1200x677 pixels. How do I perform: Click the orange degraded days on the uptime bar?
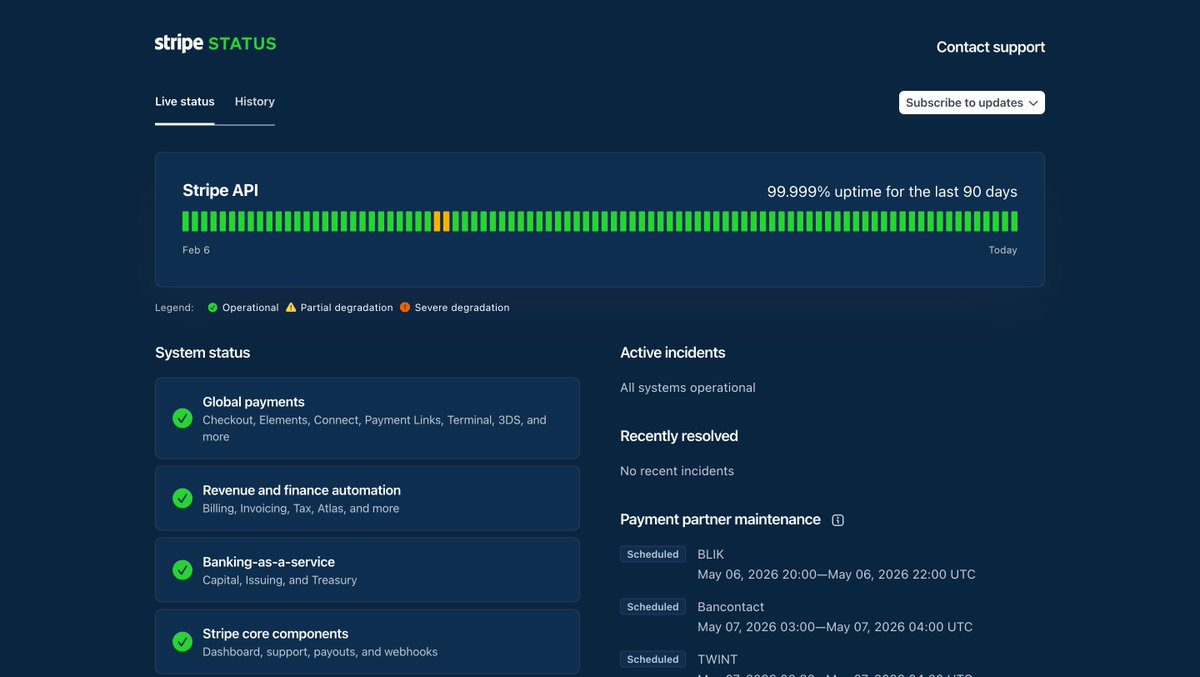point(442,221)
